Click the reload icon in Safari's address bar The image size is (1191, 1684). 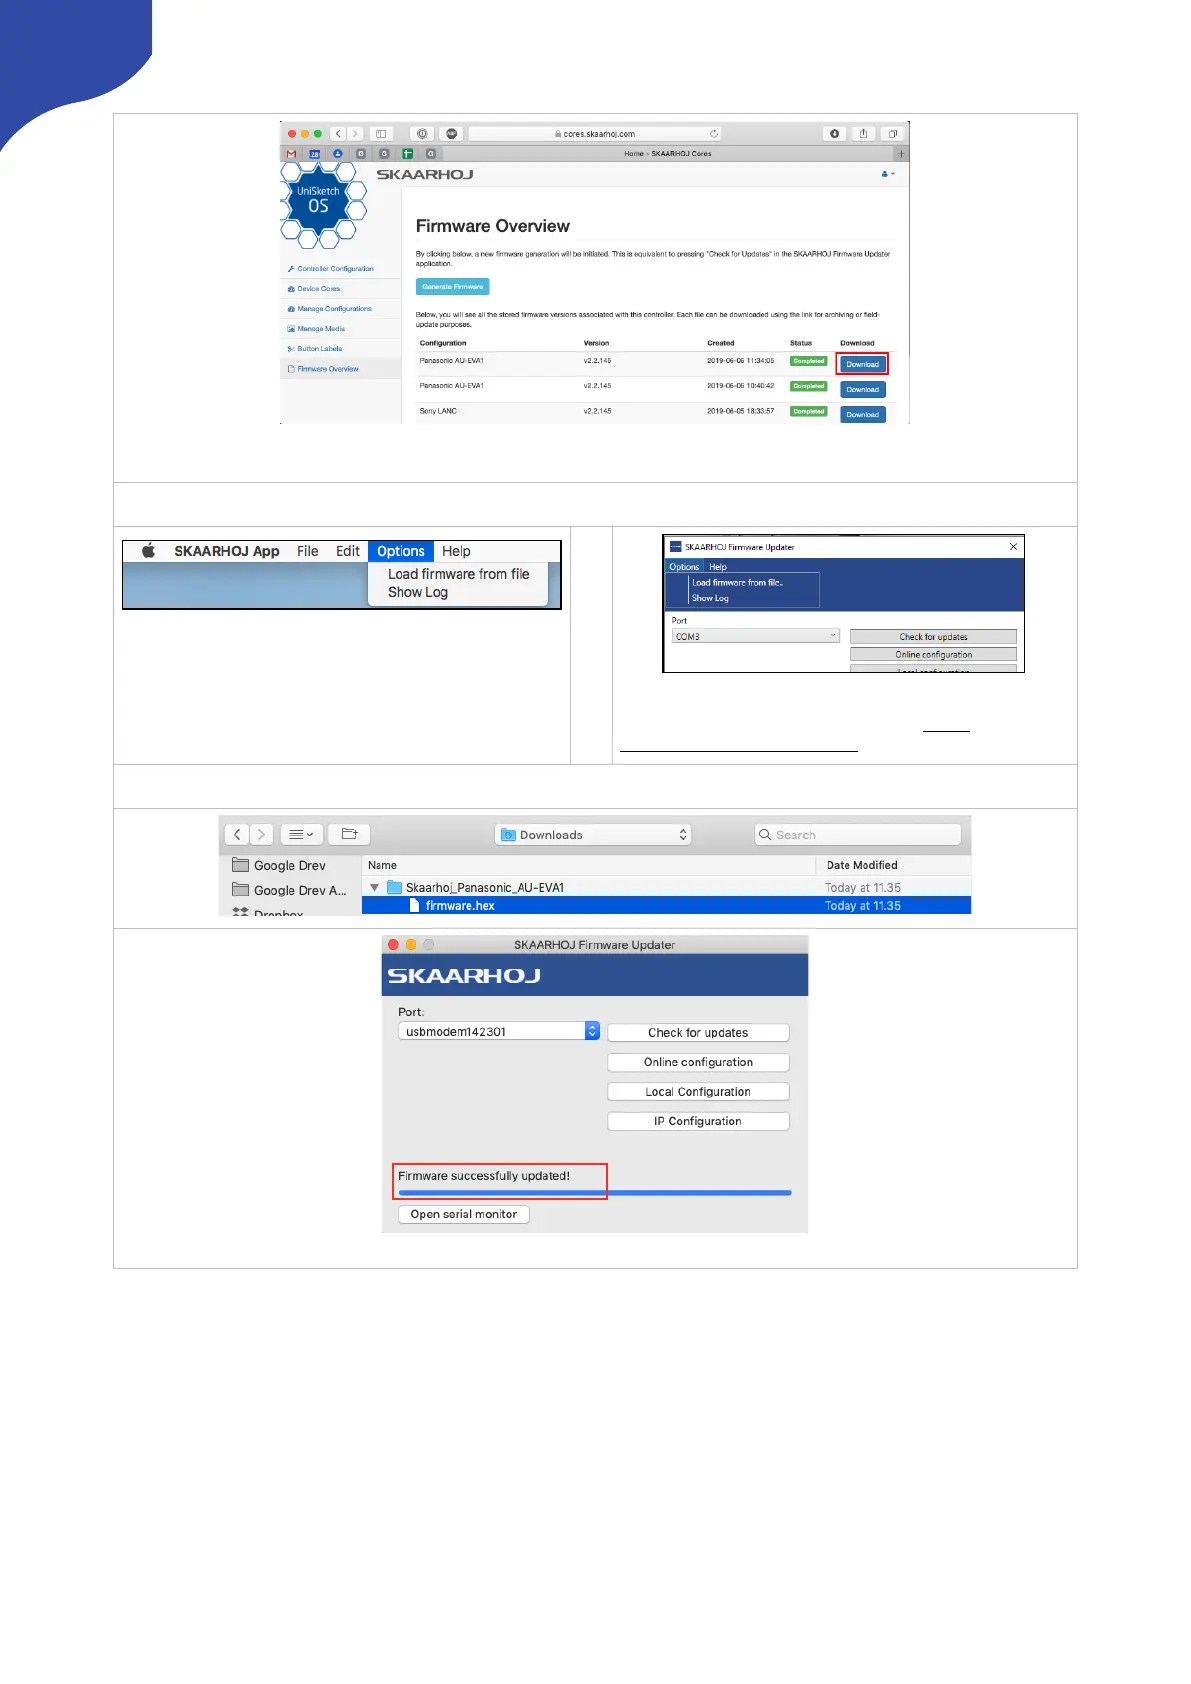(x=714, y=133)
